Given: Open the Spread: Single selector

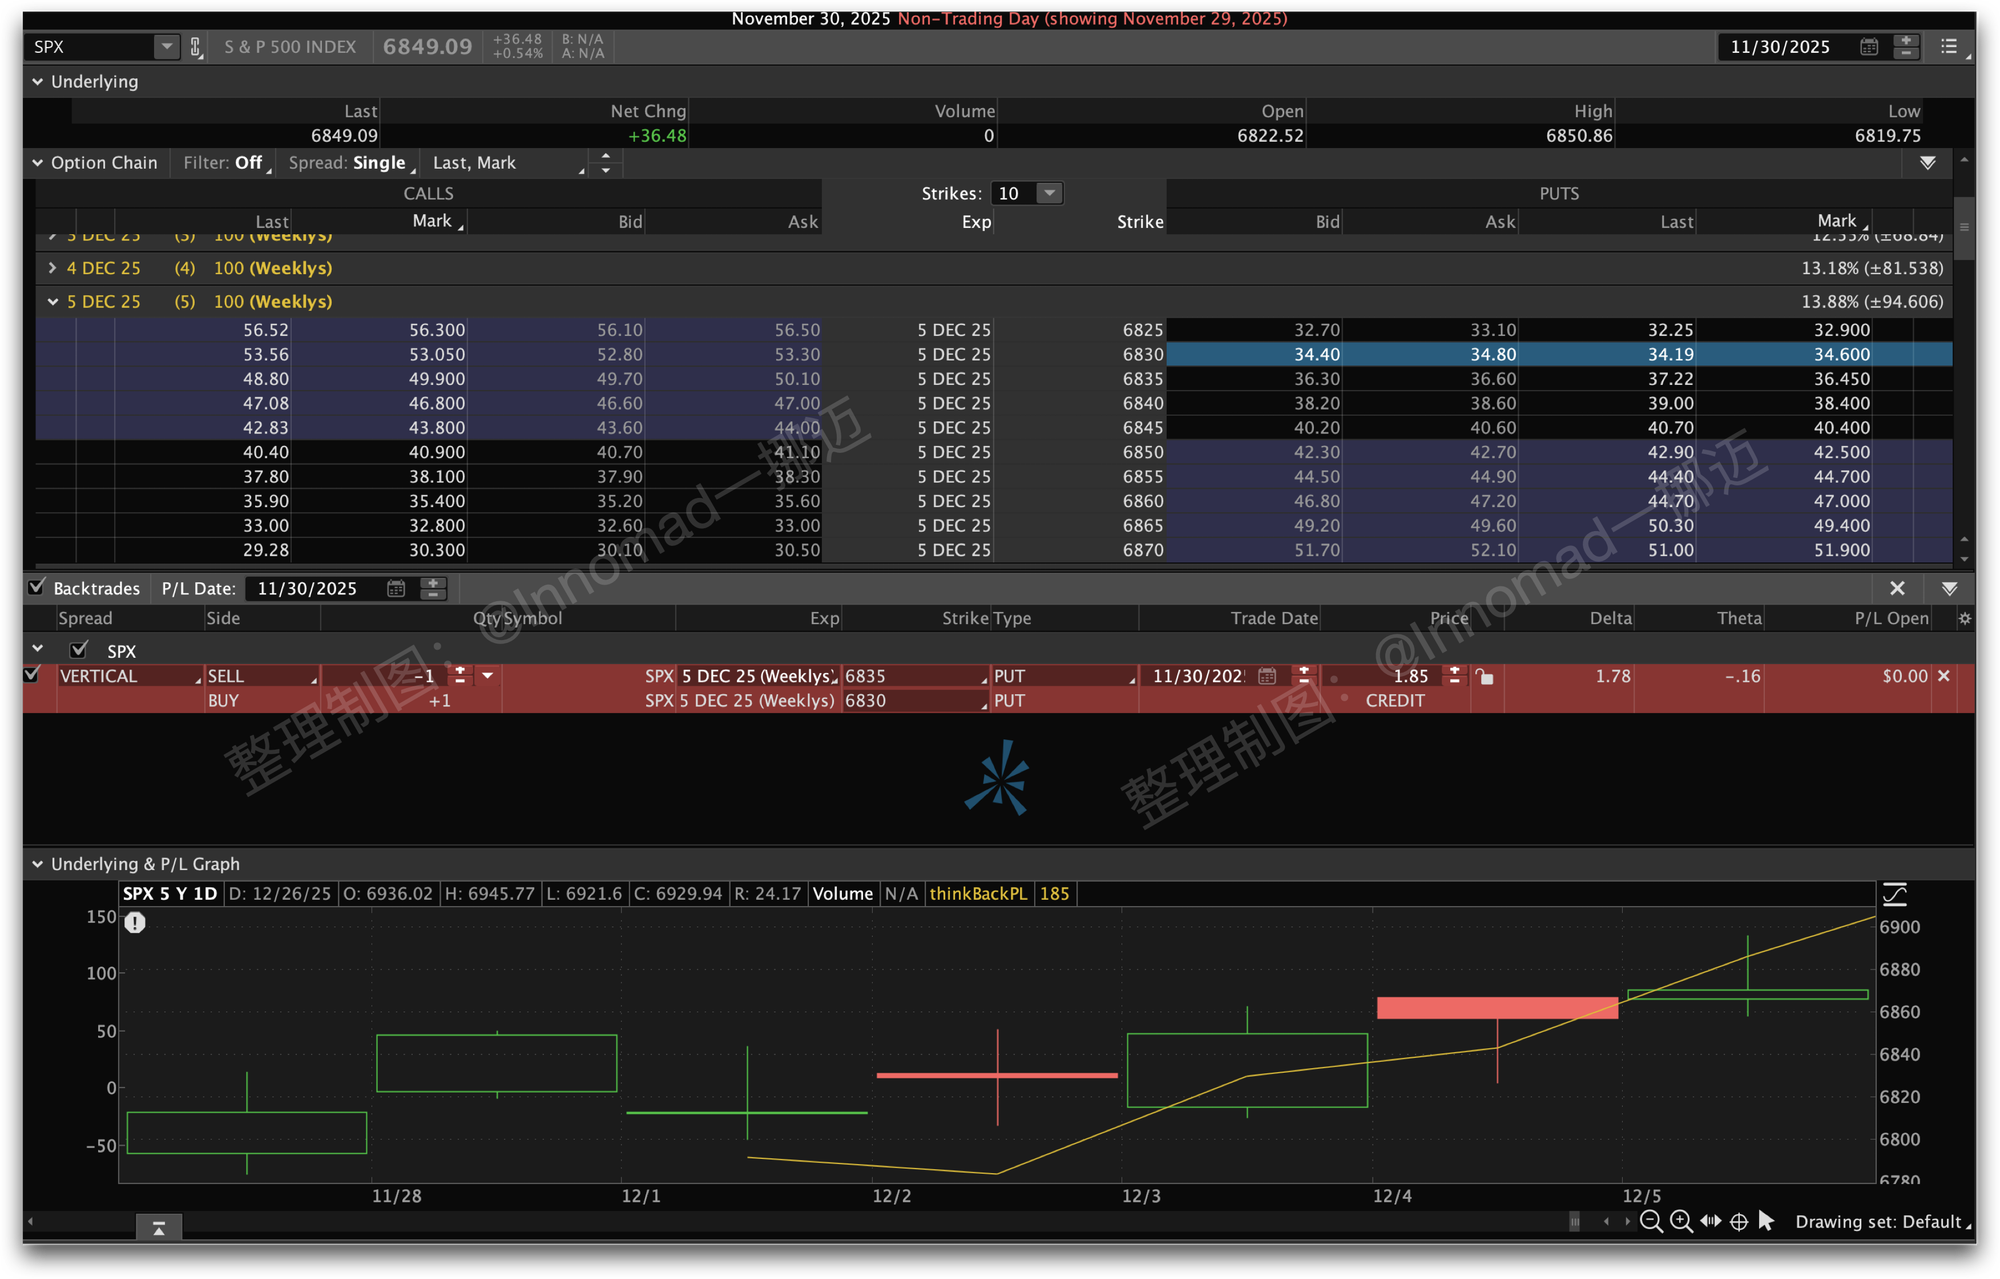Looking at the screenshot, I should (x=351, y=163).
